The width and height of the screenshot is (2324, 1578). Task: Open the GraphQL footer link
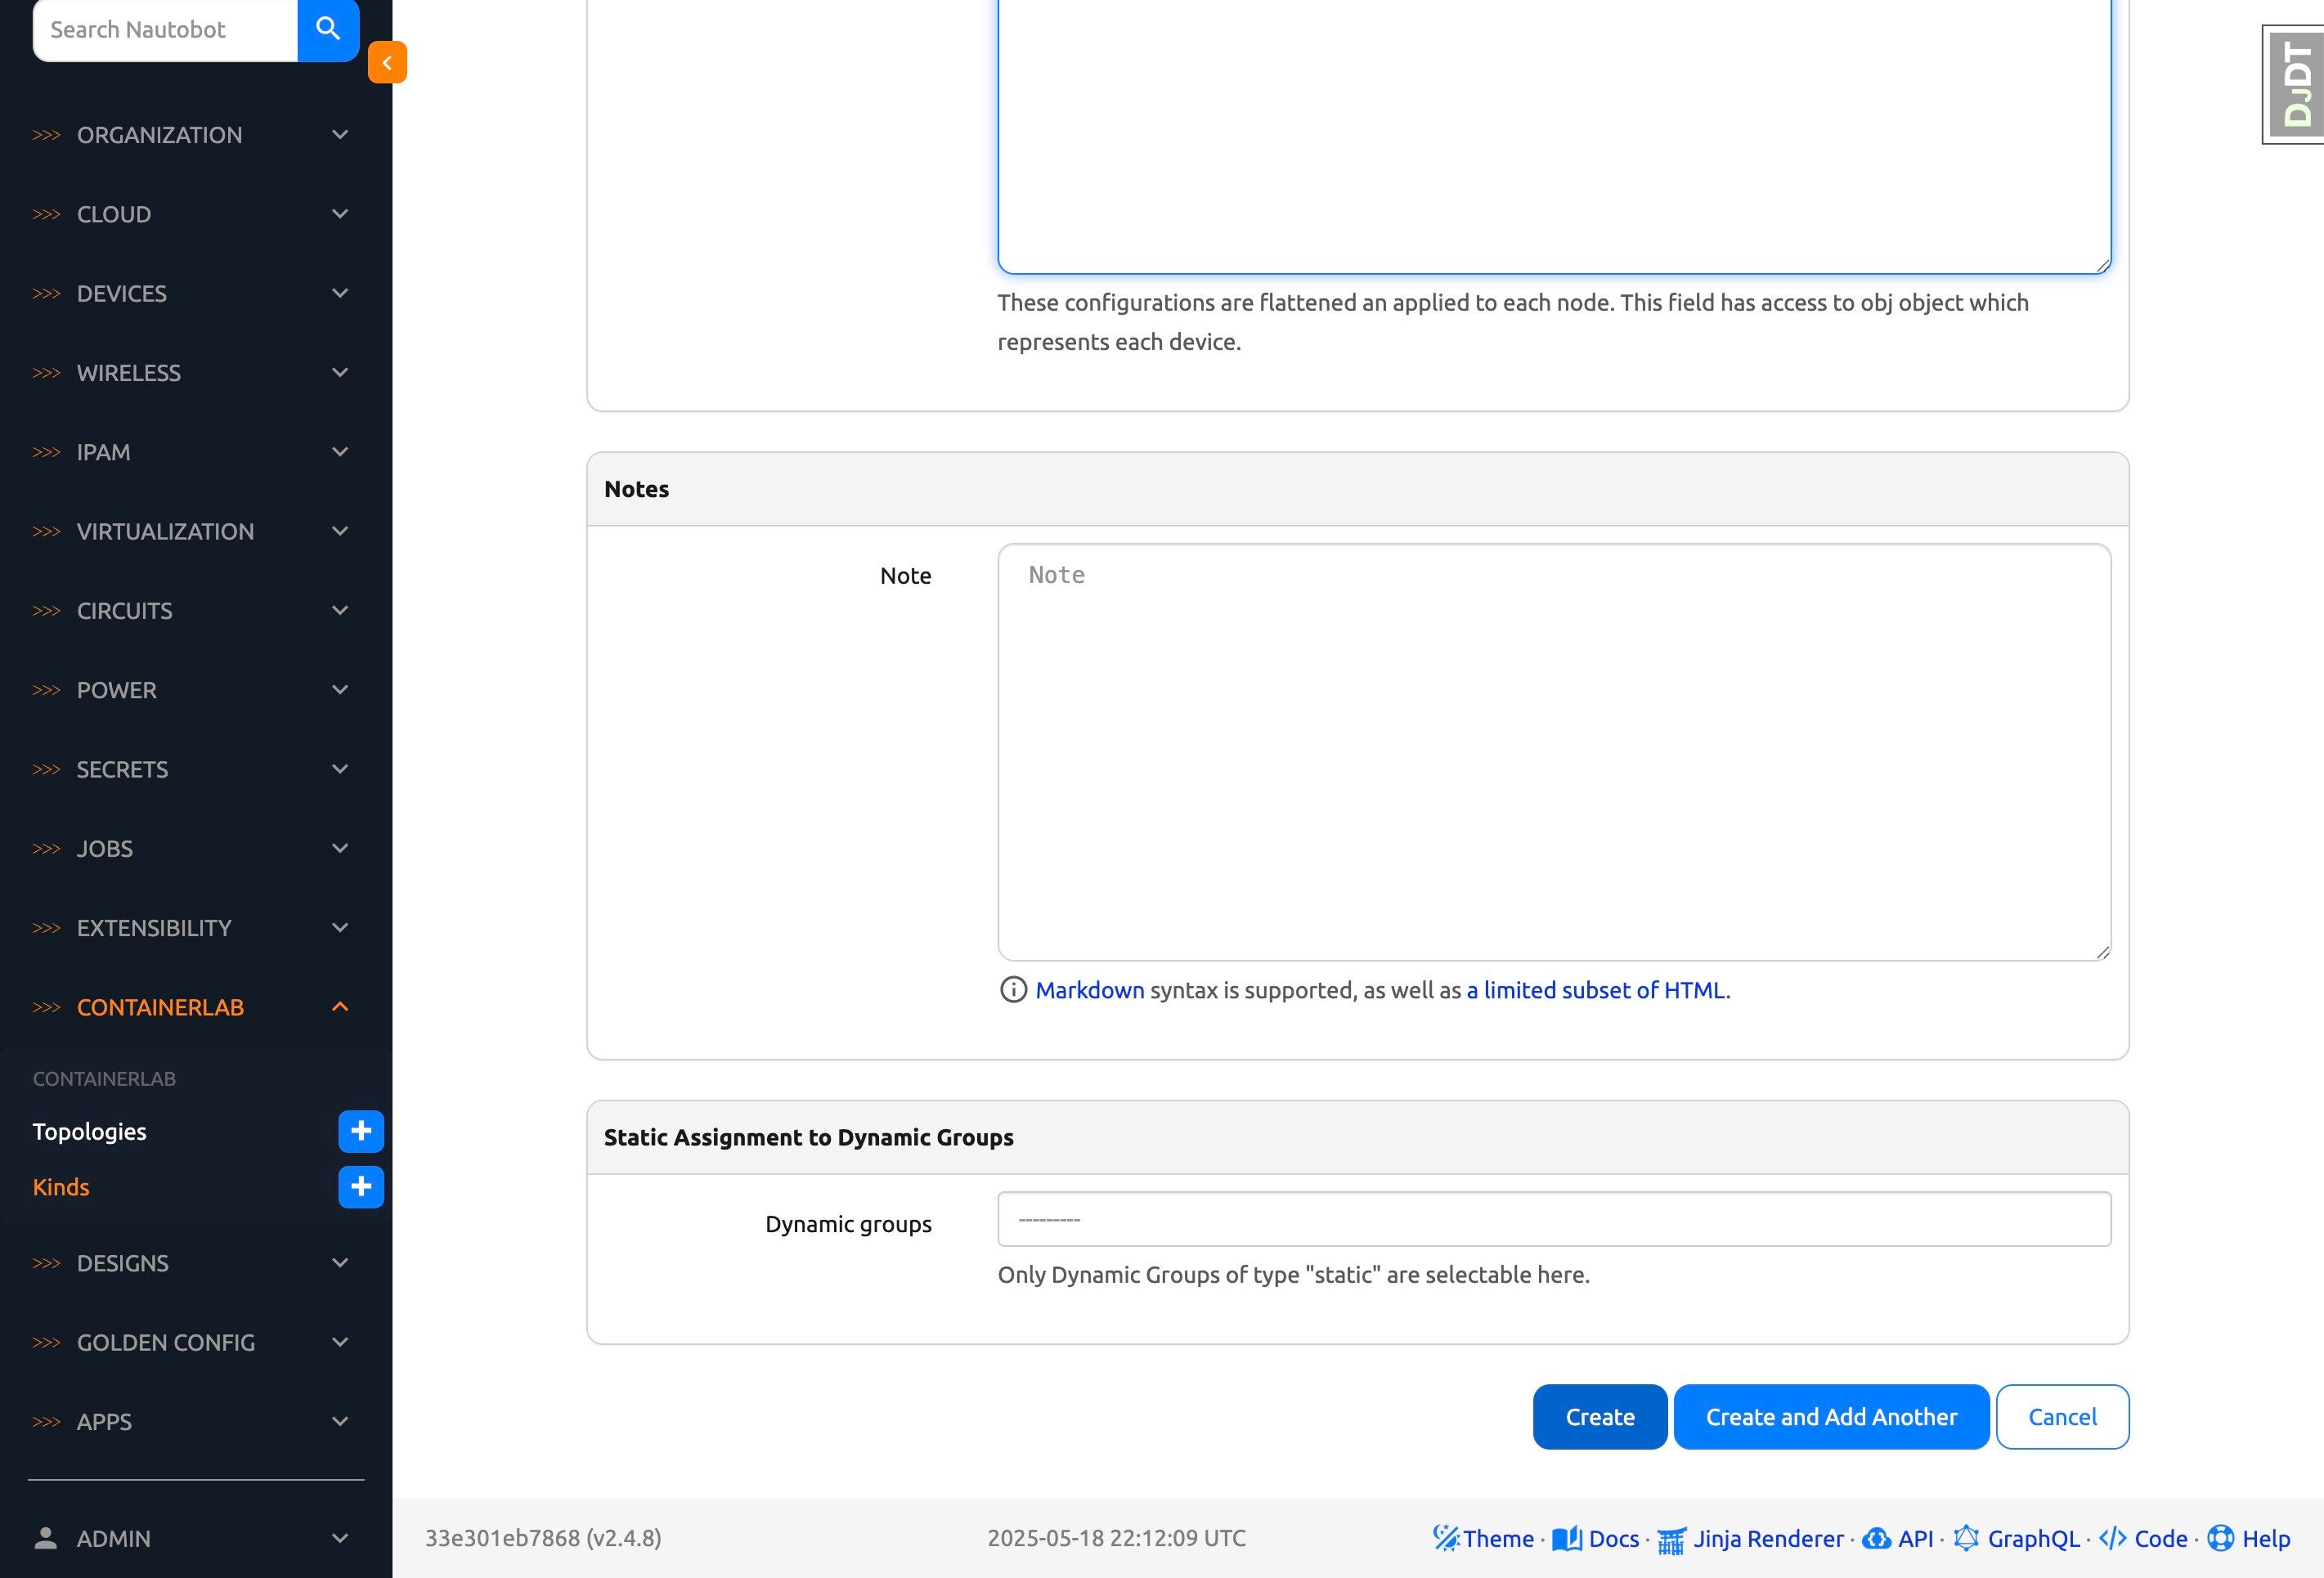(2018, 1538)
